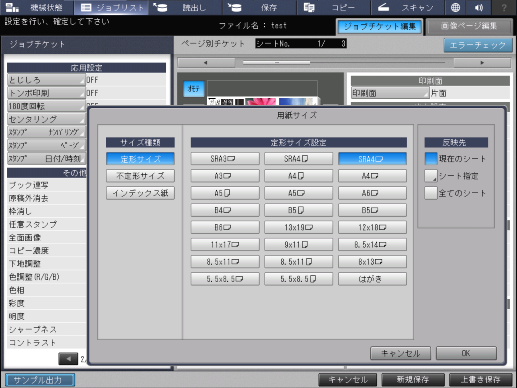Image resolution: width=517 pixels, height=388 pixels.
Task: Choose SRA3 landscape paper size
Action: pyautogui.click(x=225, y=159)
